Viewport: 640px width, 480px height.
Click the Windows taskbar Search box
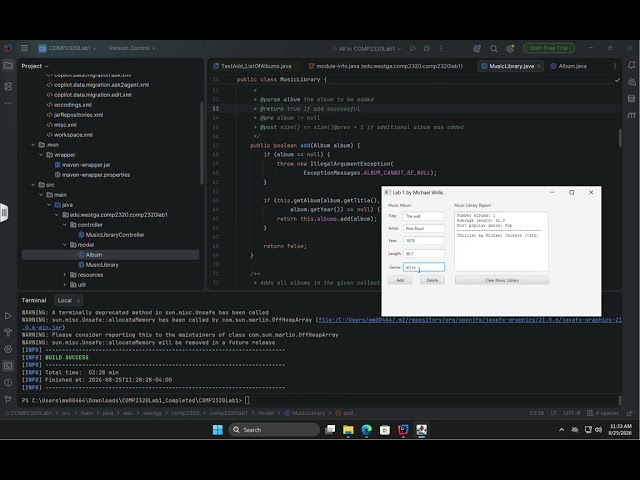pos(273,430)
